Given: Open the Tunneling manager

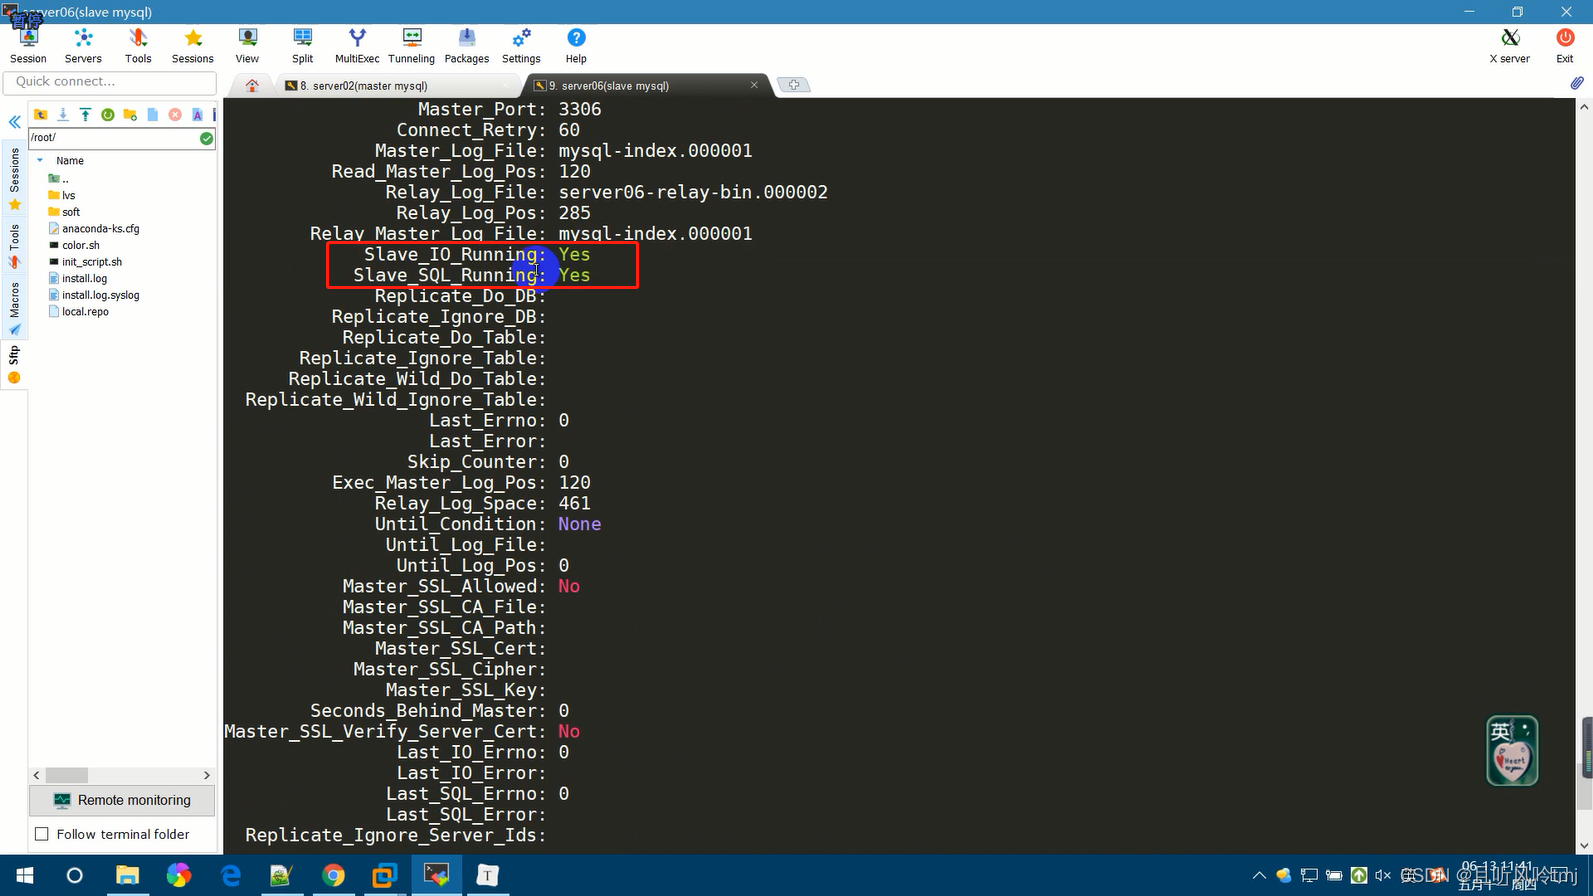Looking at the screenshot, I should [x=411, y=46].
